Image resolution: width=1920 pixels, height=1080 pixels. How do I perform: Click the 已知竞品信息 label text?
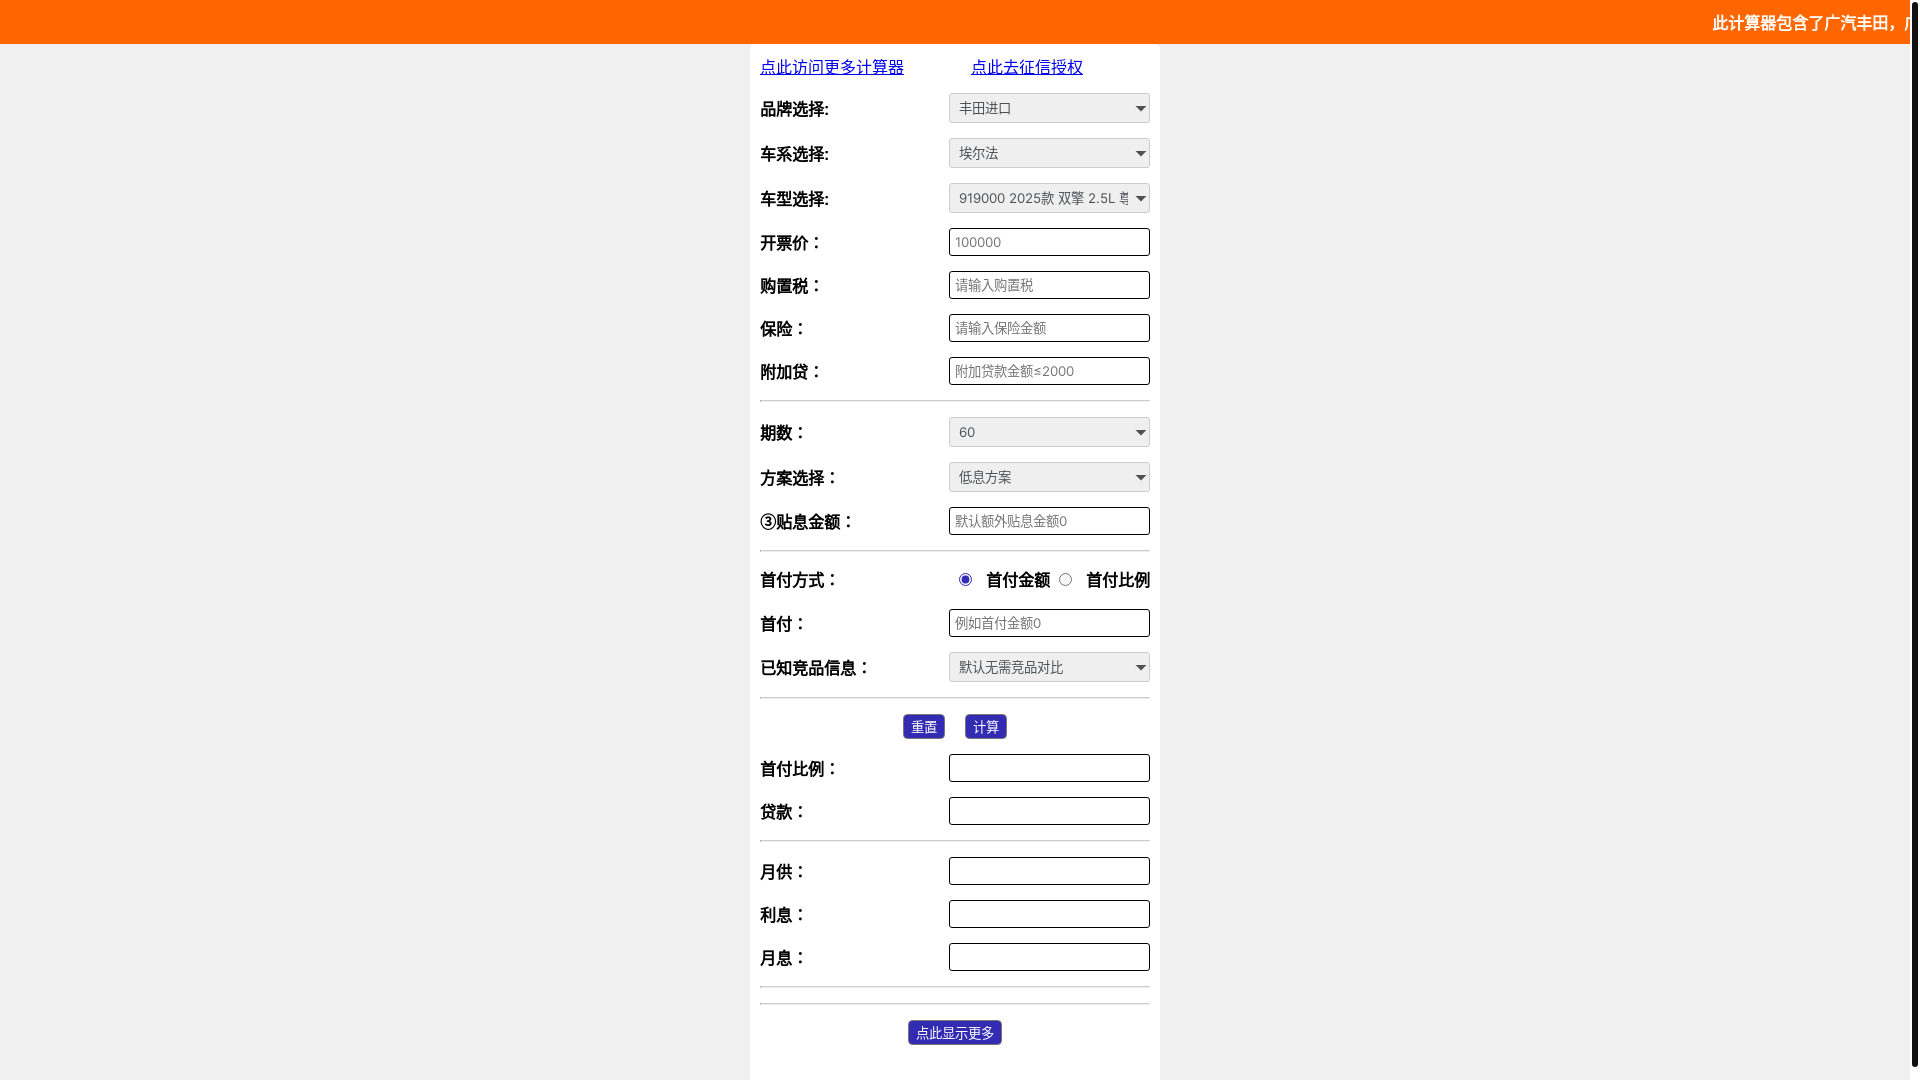tap(814, 668)
